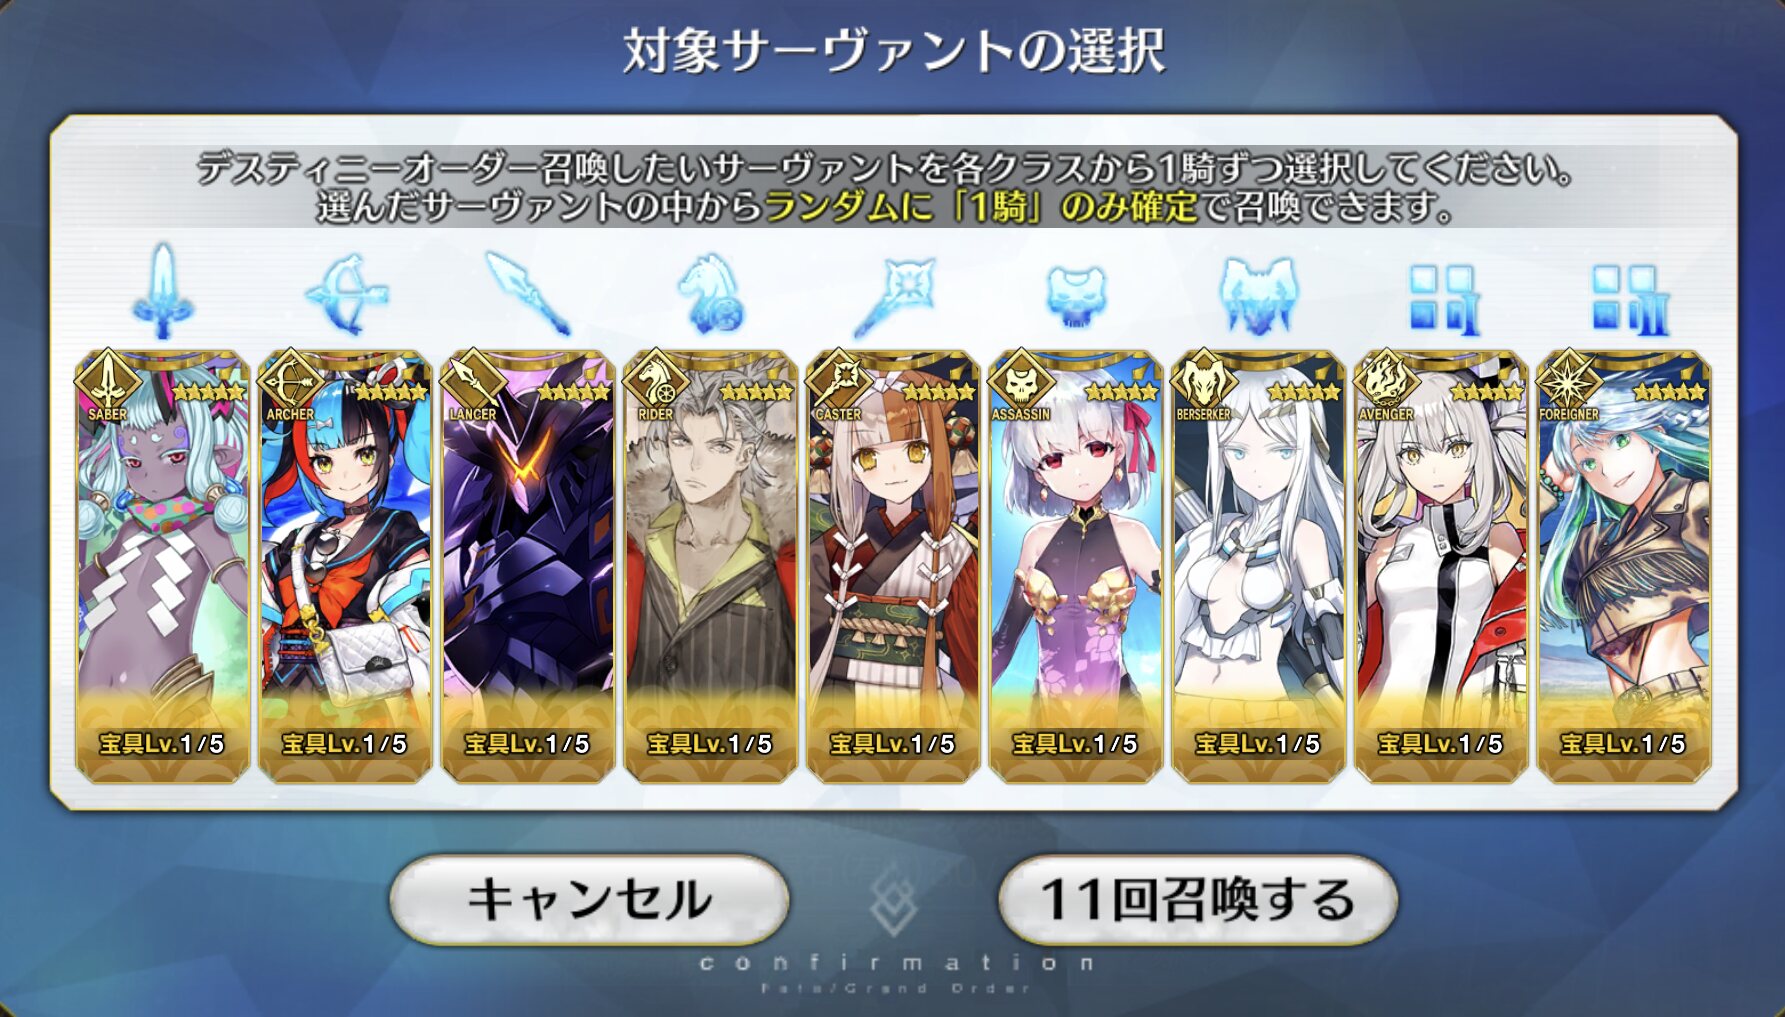Select the Assassin servant card
This screenshot has height=1017, width=1785.
[1076, 565]
